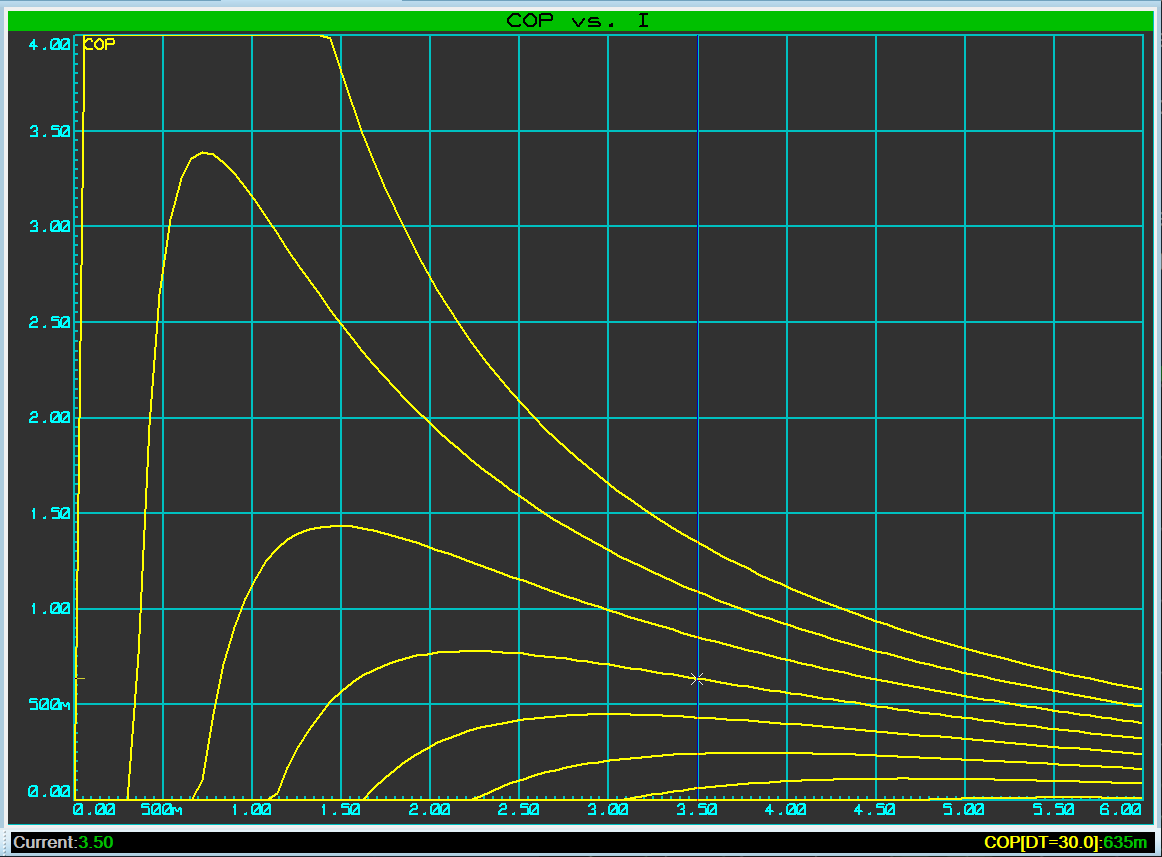Click the green "COP vs. I" title bar
Image resolution: width=1162 pixels, height=857 pixels.
coord(580,20)
